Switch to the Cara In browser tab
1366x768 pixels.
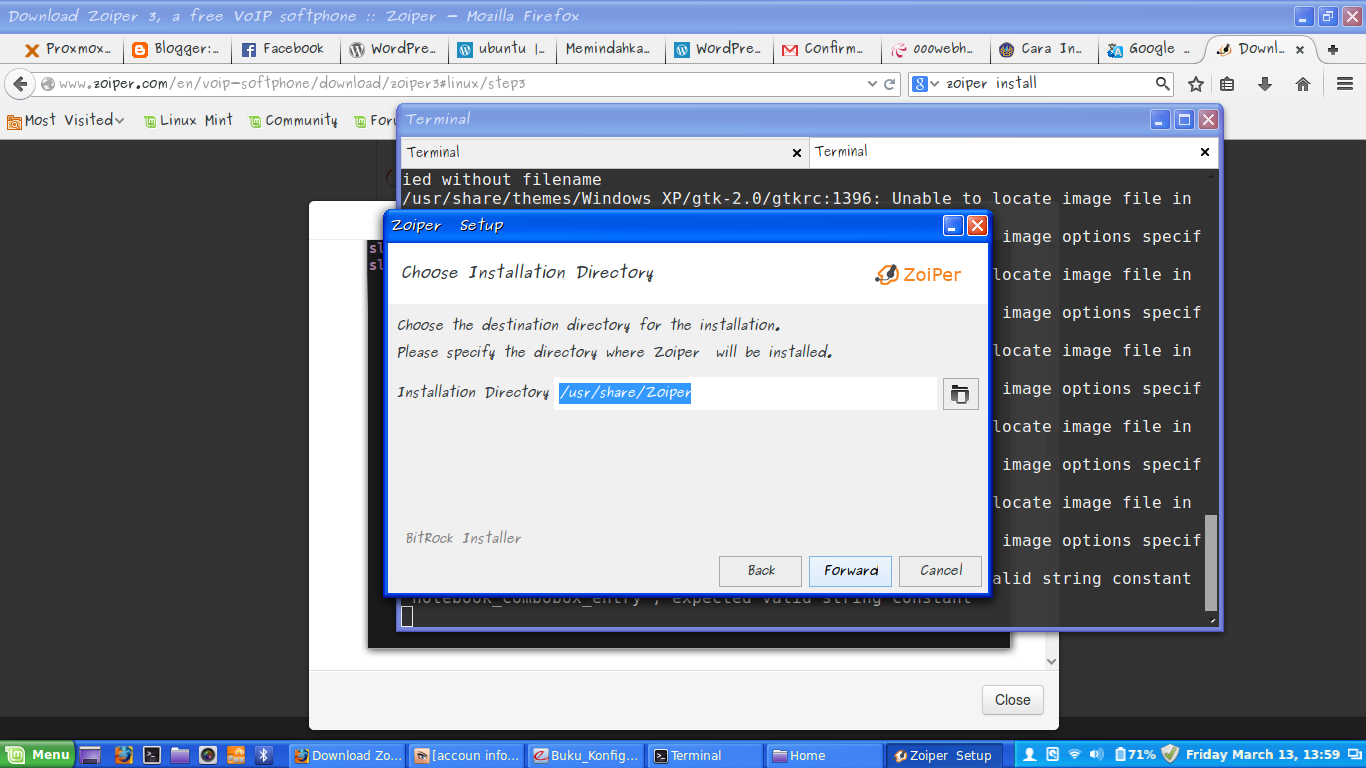coord(1042,49)
